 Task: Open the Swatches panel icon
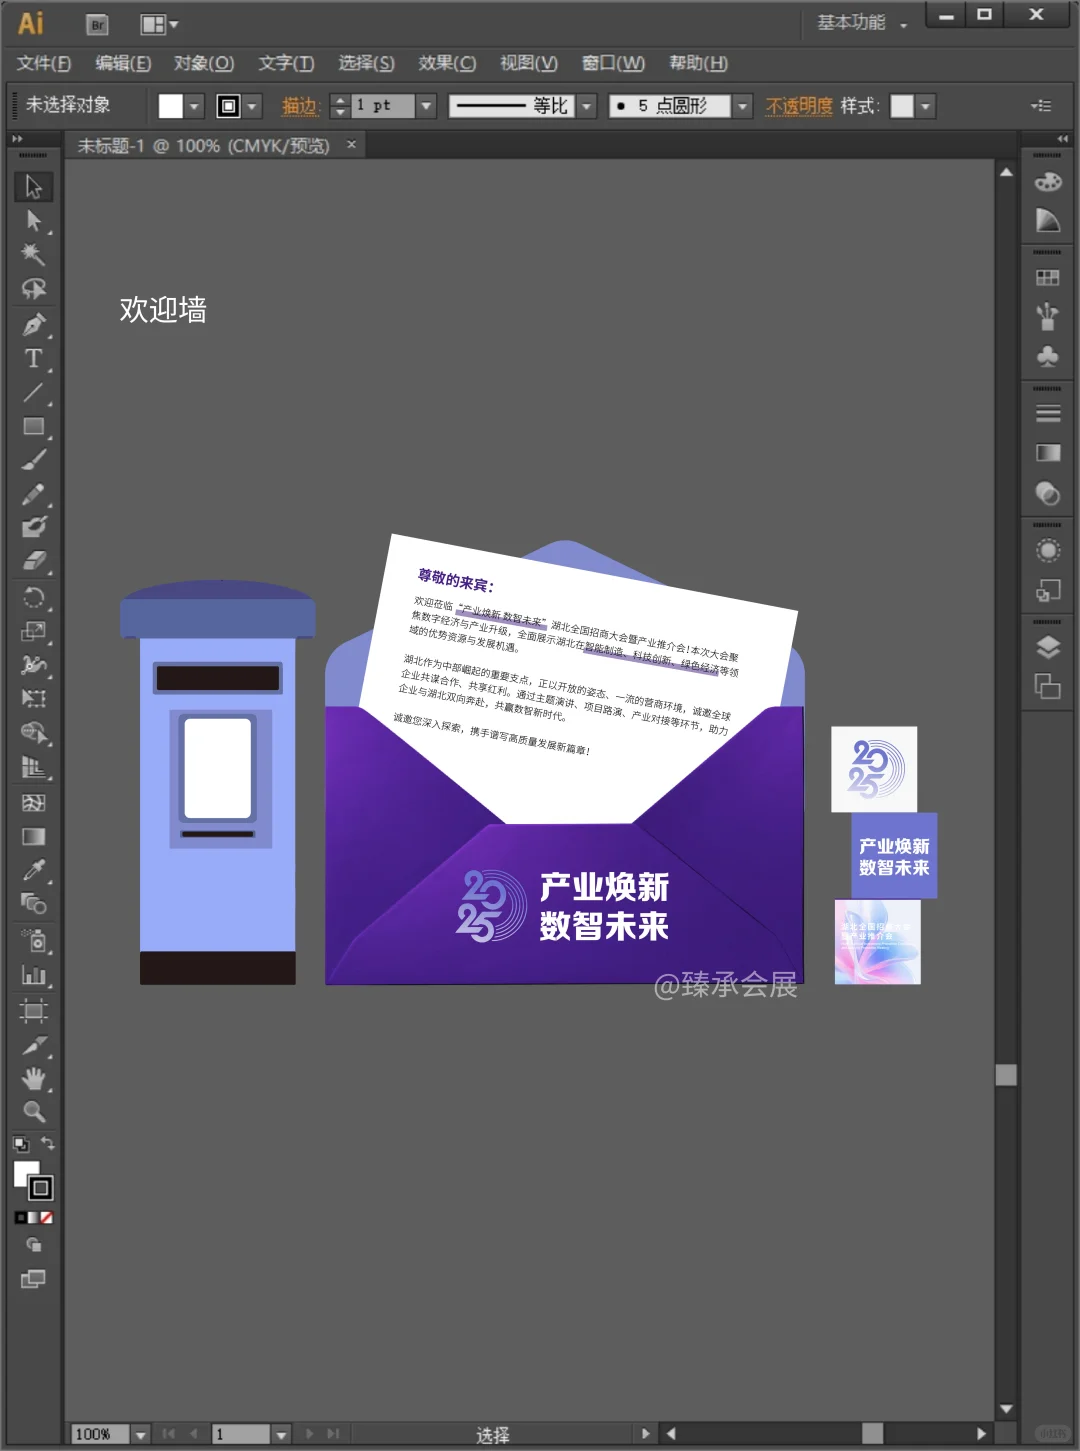(x=1048, y=278)
